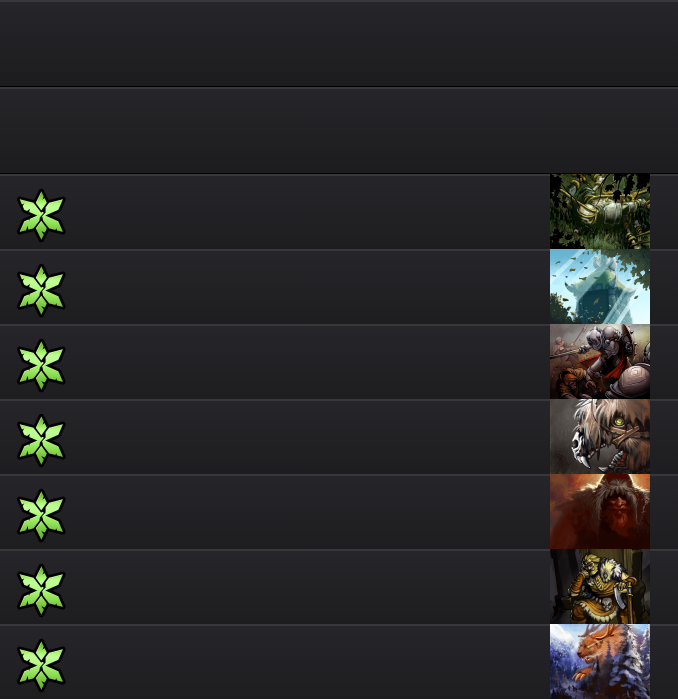678x699 pixels.
Task: Select the empty middle area of the red giant row
Action: (x=308, y=511)
